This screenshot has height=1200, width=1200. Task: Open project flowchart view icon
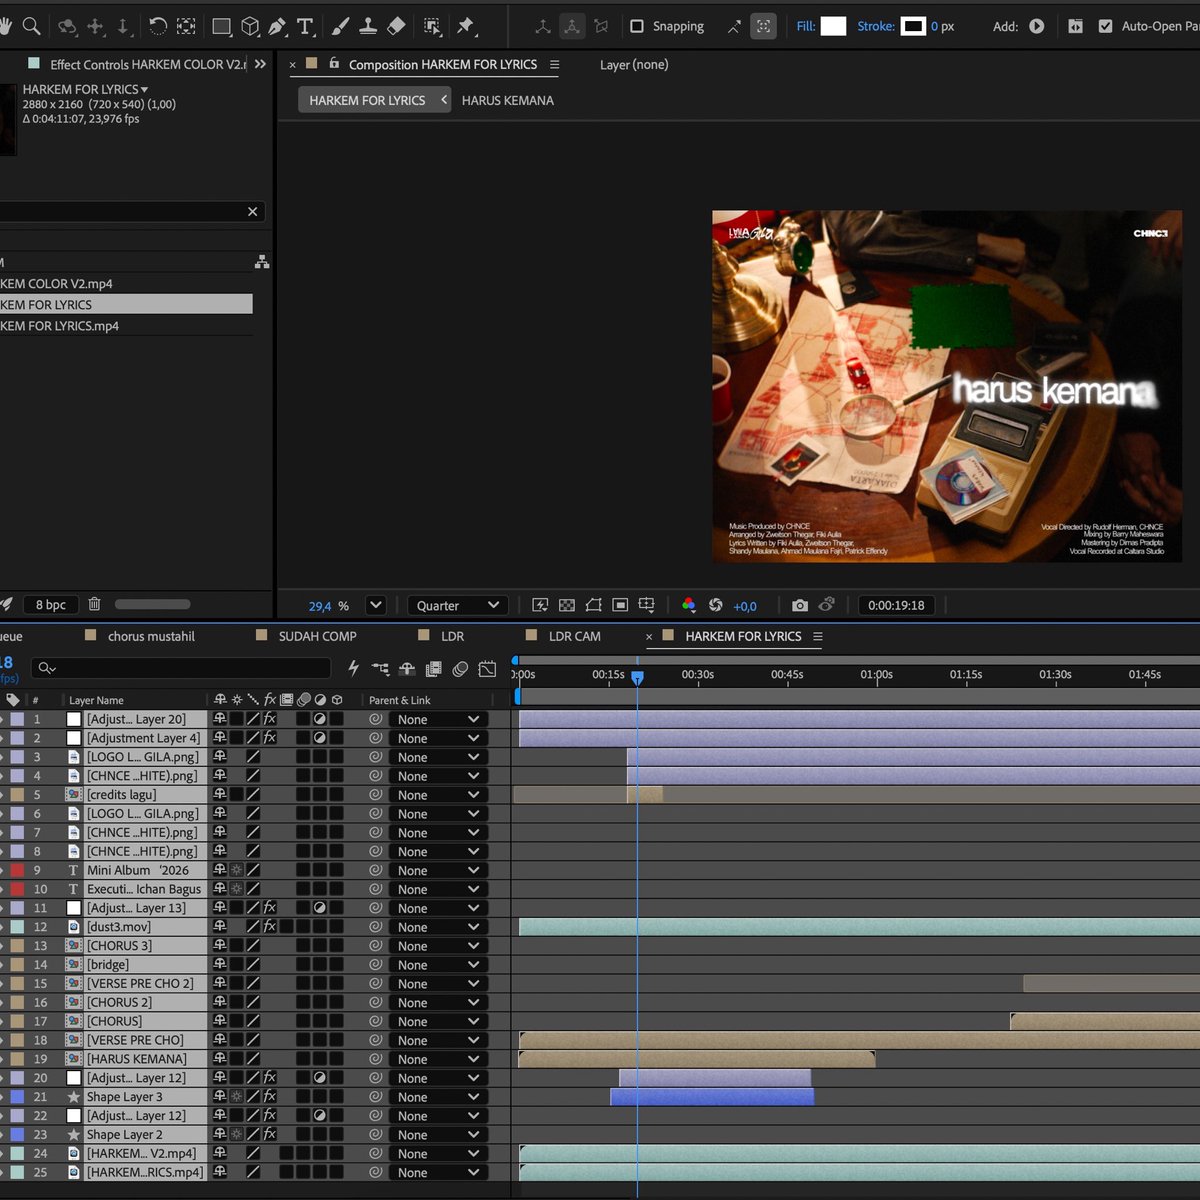pos(262,262)
